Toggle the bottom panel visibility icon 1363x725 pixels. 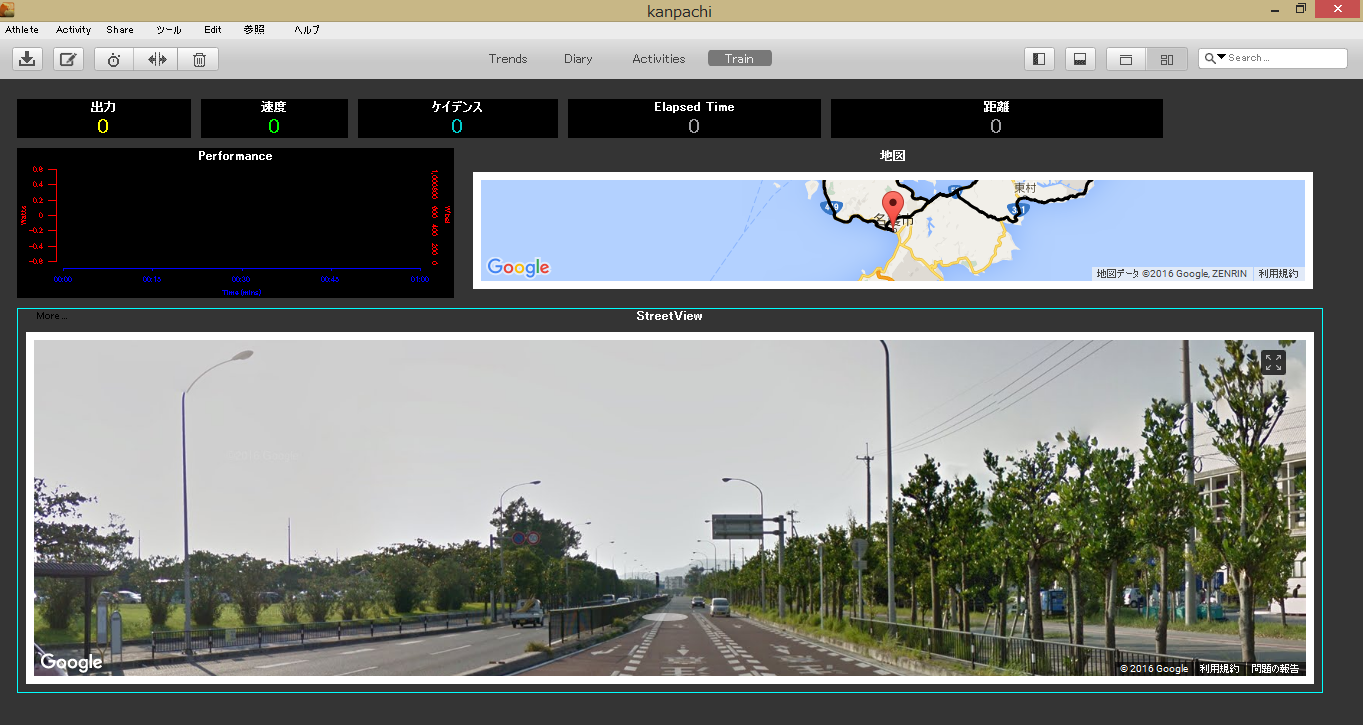pyautogui.click(x=1080, y=59)
